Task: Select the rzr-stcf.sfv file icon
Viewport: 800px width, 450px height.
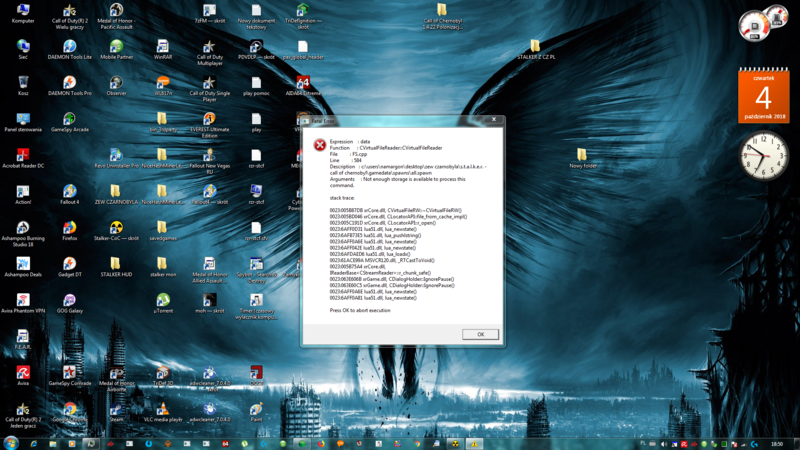Action: click(256, 231)
